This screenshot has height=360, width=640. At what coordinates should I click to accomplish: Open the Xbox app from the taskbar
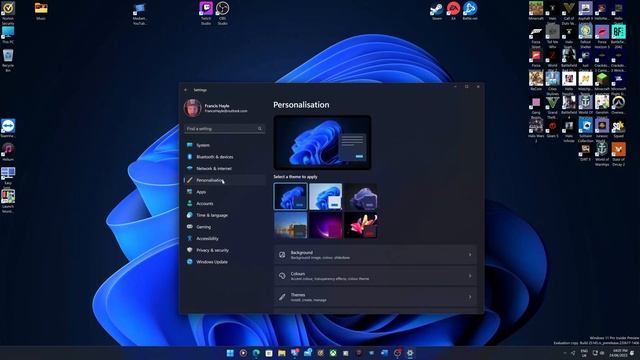pyautogui.click(x=333, y=353)
